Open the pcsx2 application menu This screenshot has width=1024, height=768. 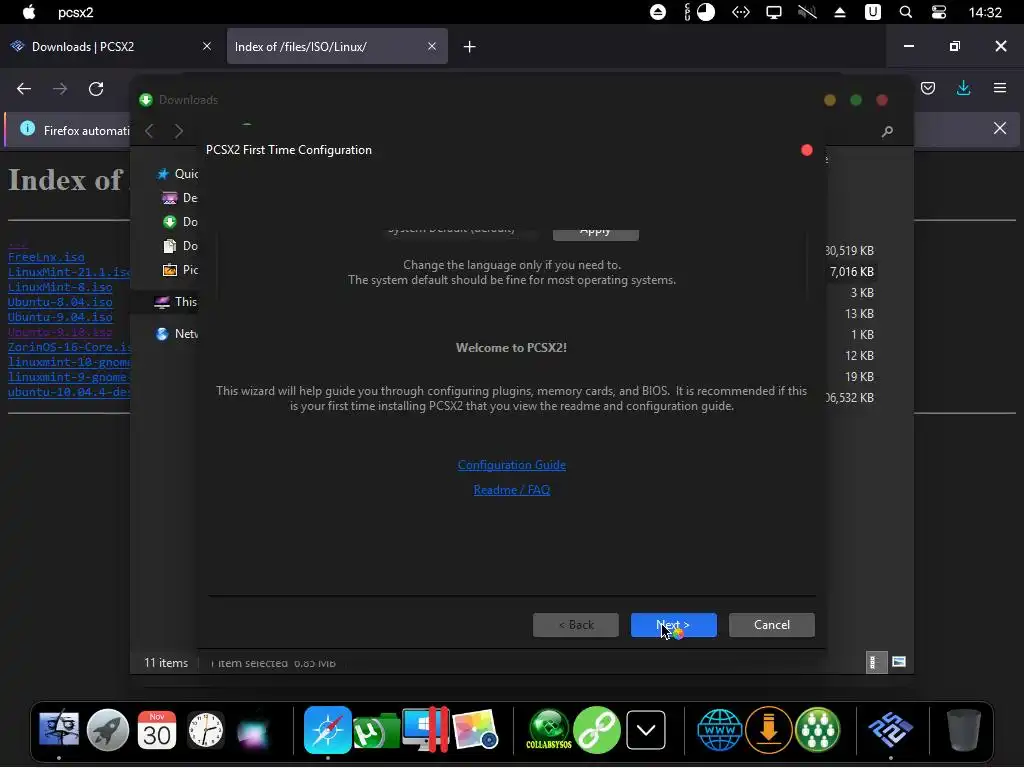[x=76, y=12]
